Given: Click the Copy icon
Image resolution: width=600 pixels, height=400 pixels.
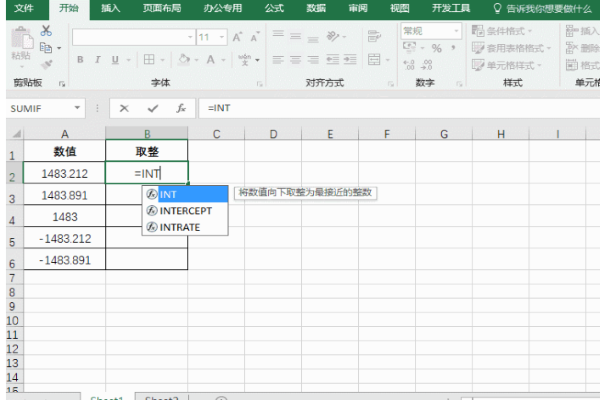Looking at the screenshot, I should click(x=46, y=48).
